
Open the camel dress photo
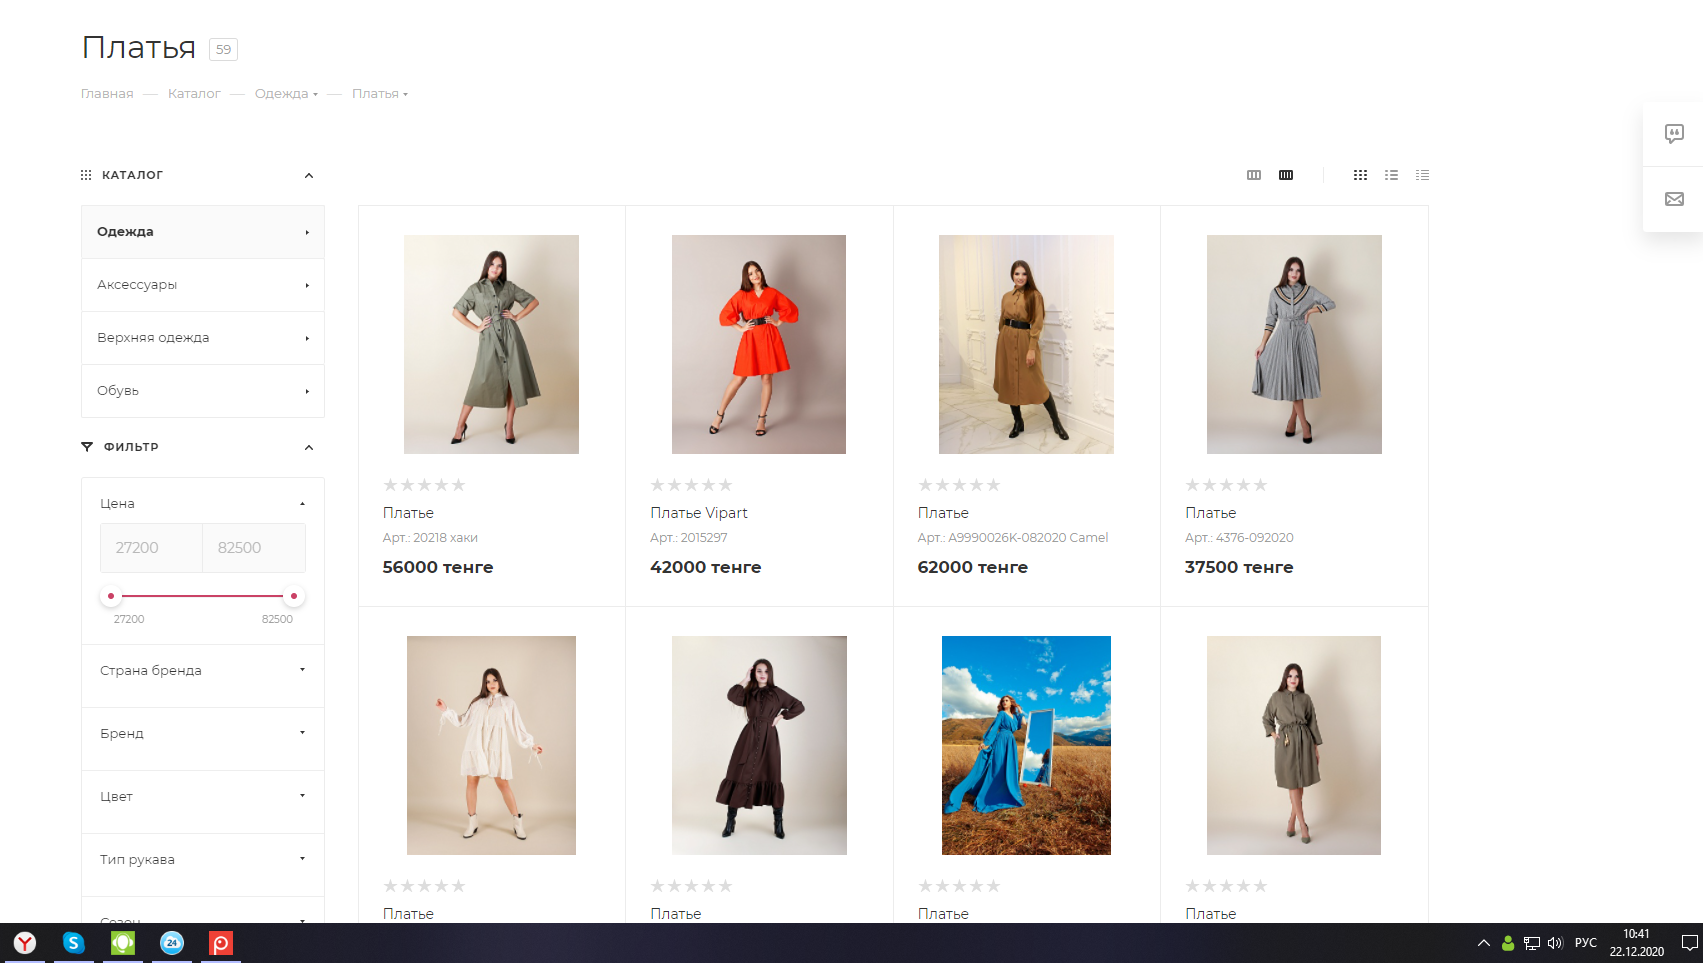(x=1026, y=344)
